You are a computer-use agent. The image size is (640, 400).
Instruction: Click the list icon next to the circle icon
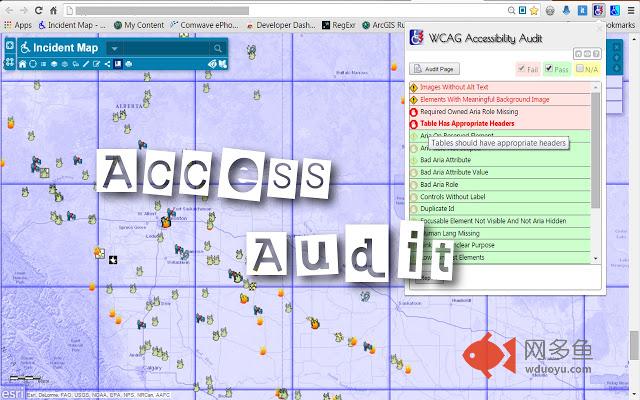(x=43, y=64)
